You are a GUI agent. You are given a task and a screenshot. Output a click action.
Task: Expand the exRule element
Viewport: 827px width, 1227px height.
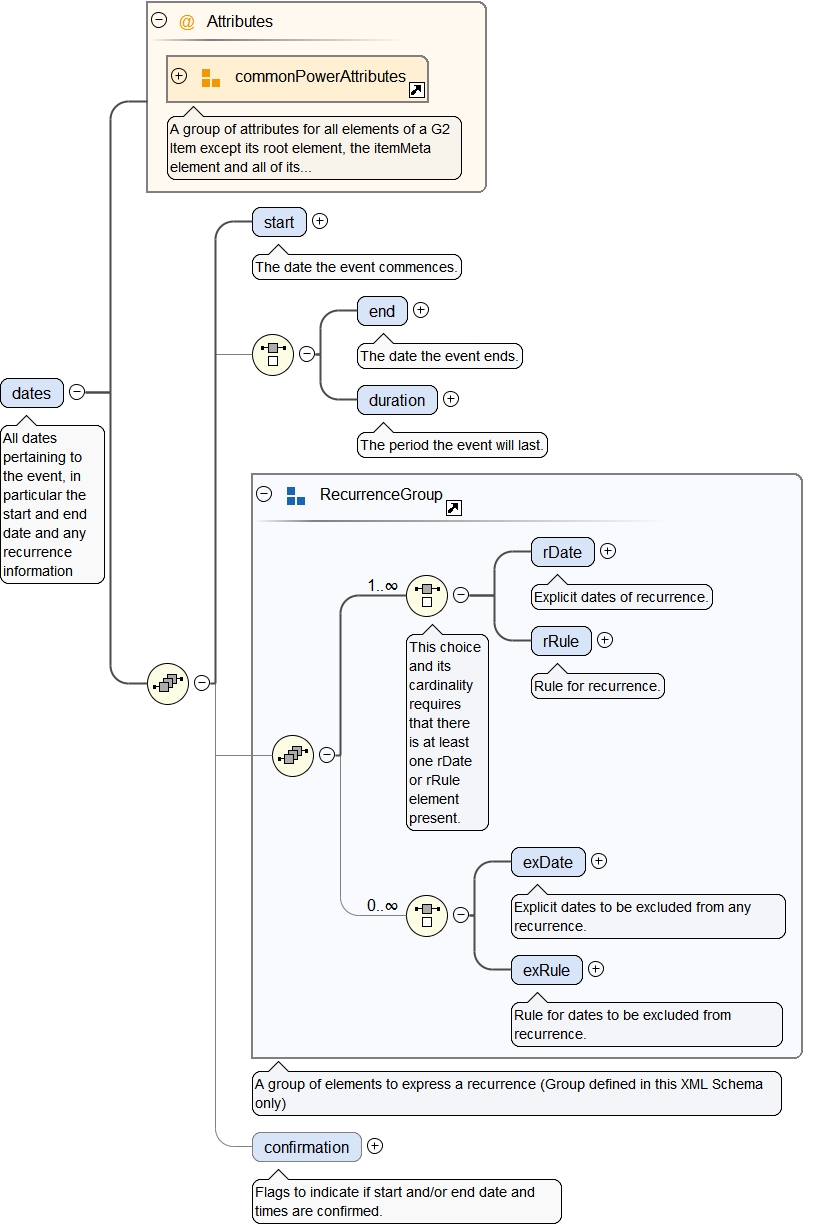596,969
